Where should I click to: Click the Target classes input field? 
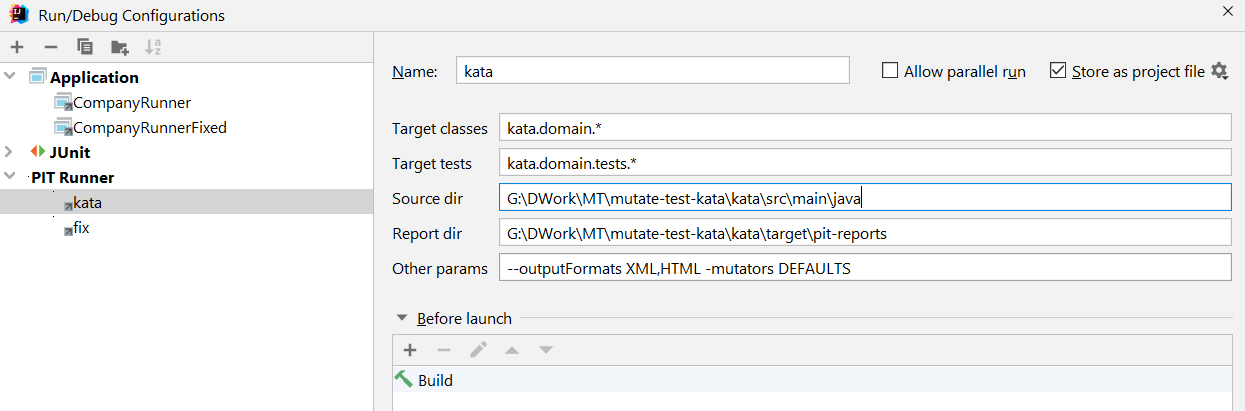tap(863, 128)
